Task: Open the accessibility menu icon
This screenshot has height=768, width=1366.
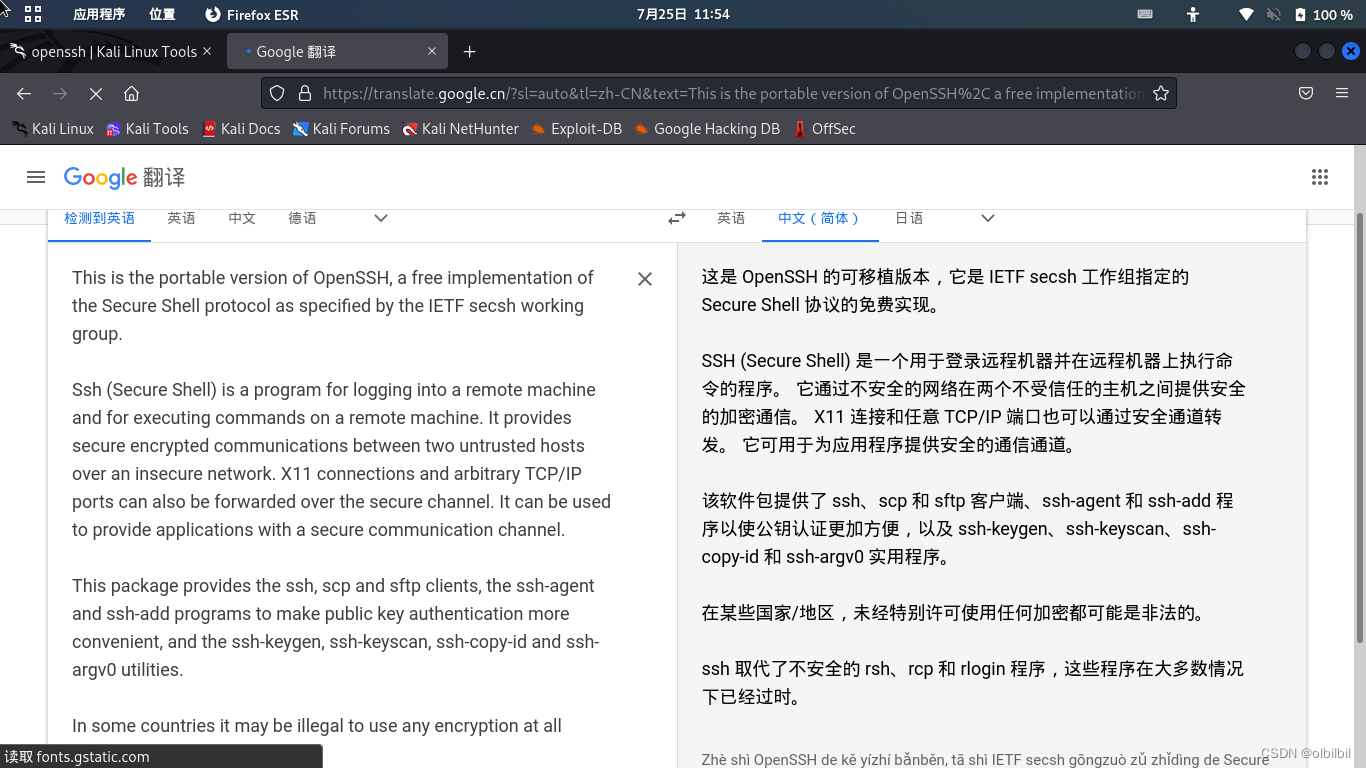Action: 1193,14
